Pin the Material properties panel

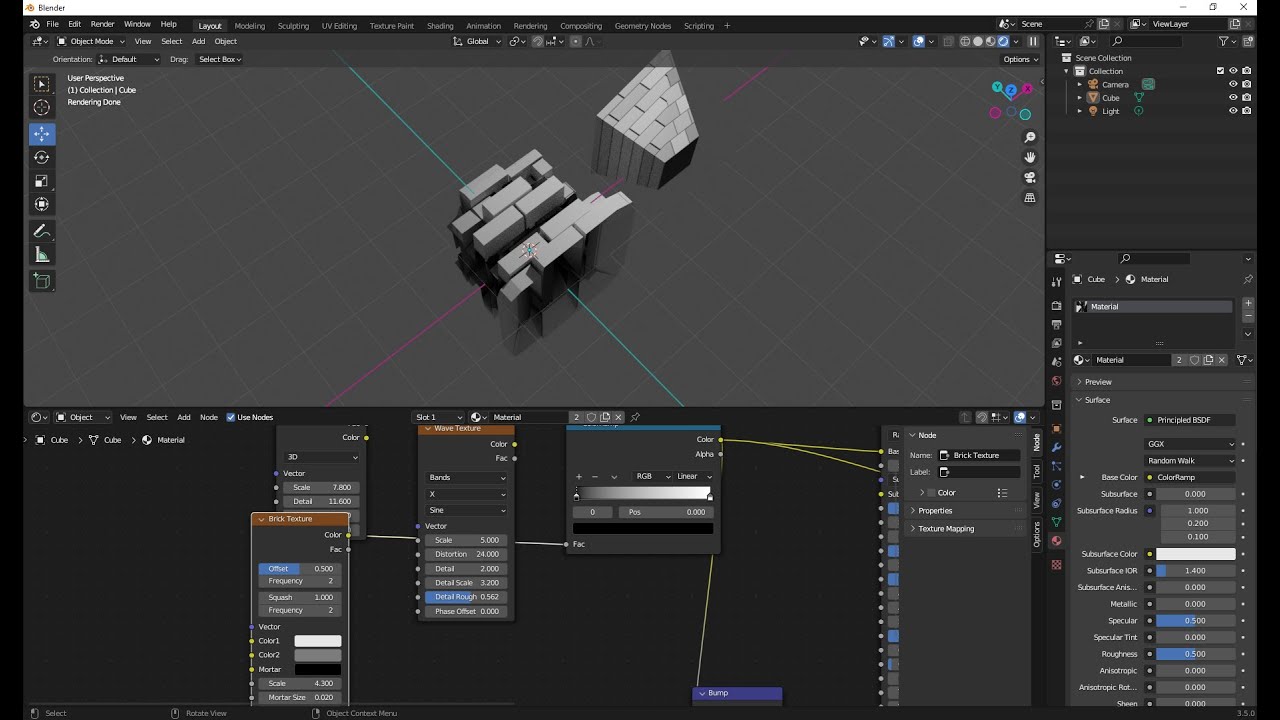[1247, 279]
